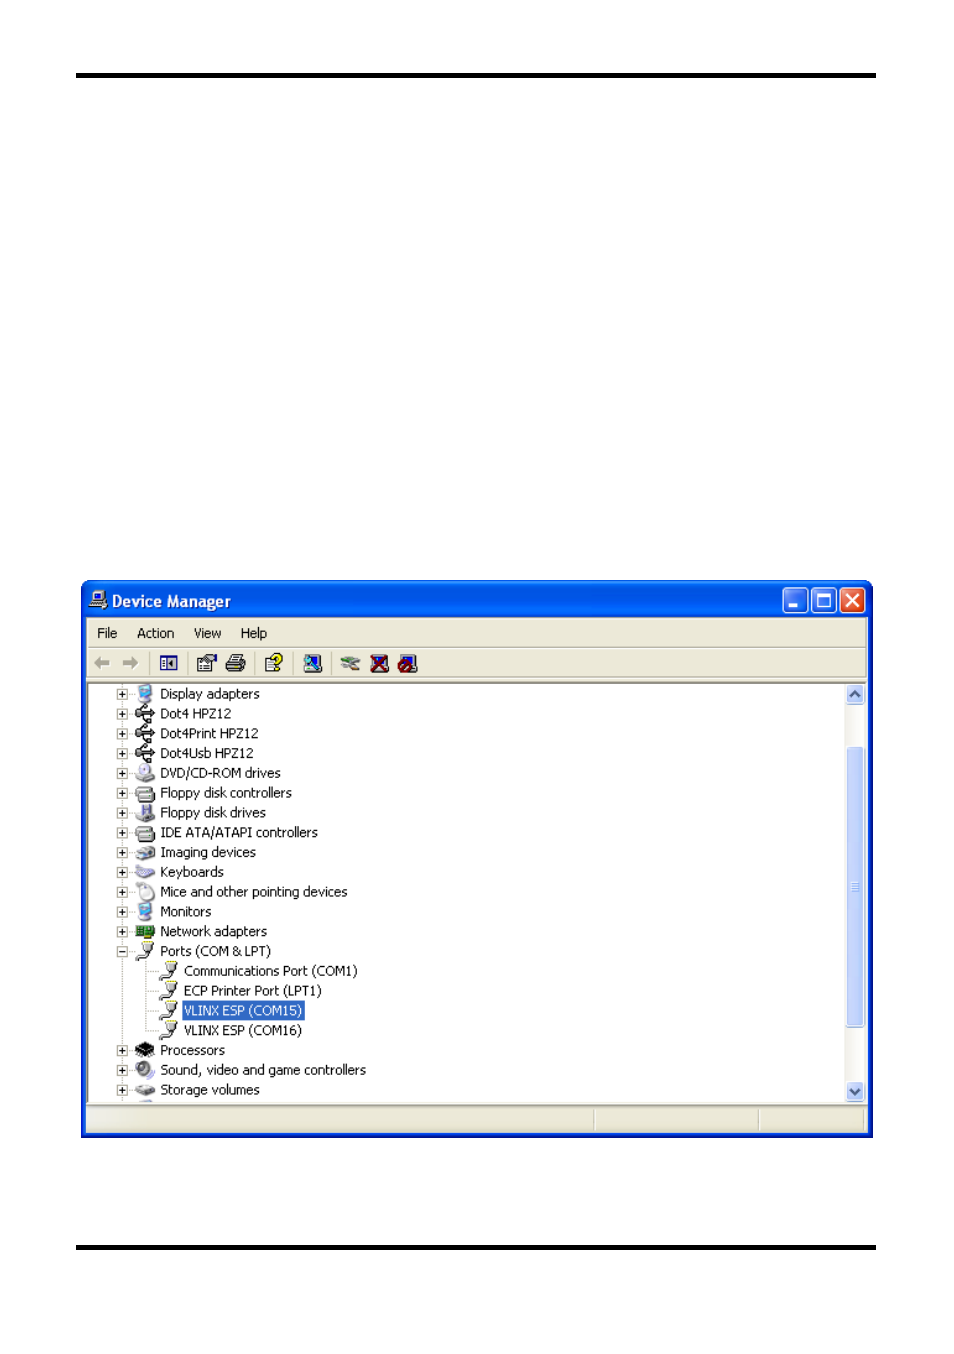Select the Imaging devices label

click(x=208, y=852)
